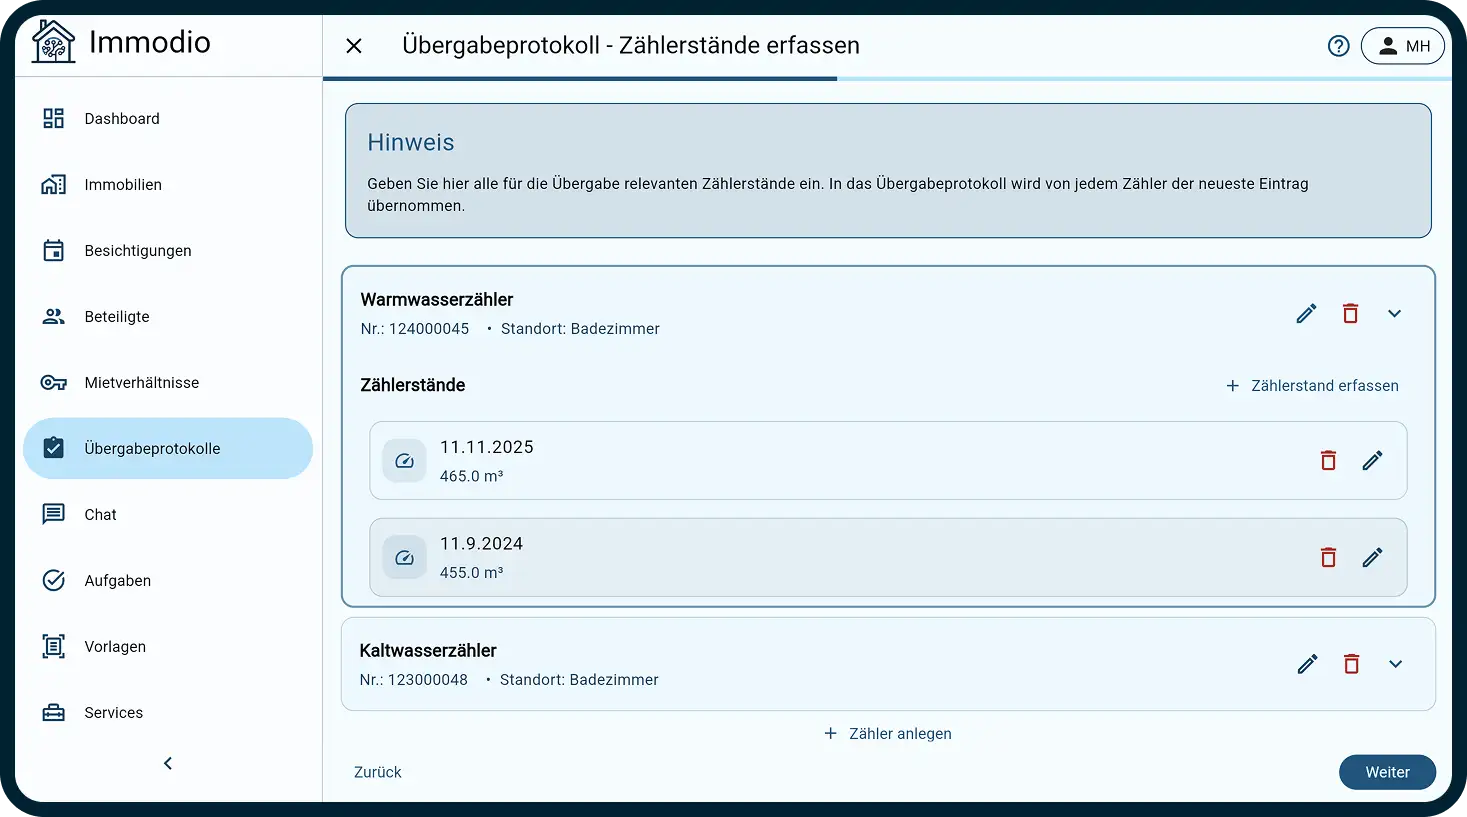Click the 11.11.2025 date text
1467x817 pixels.
[487, 447]
